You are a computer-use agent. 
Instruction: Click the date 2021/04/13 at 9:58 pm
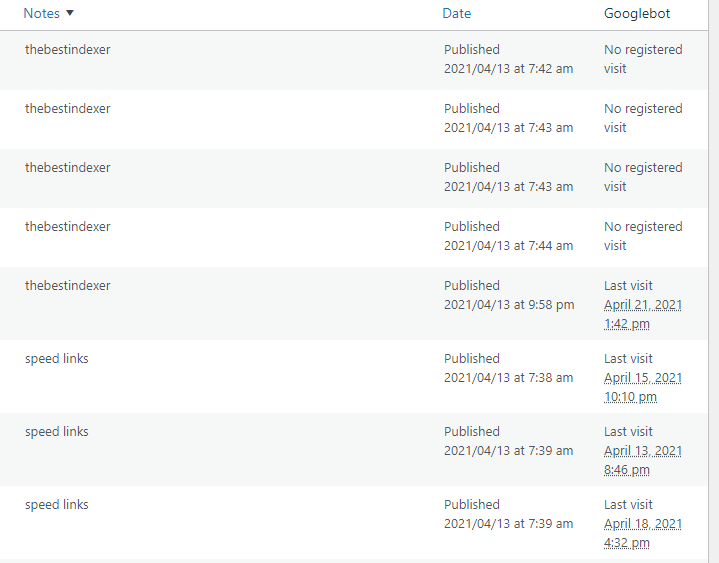(509, 305)
